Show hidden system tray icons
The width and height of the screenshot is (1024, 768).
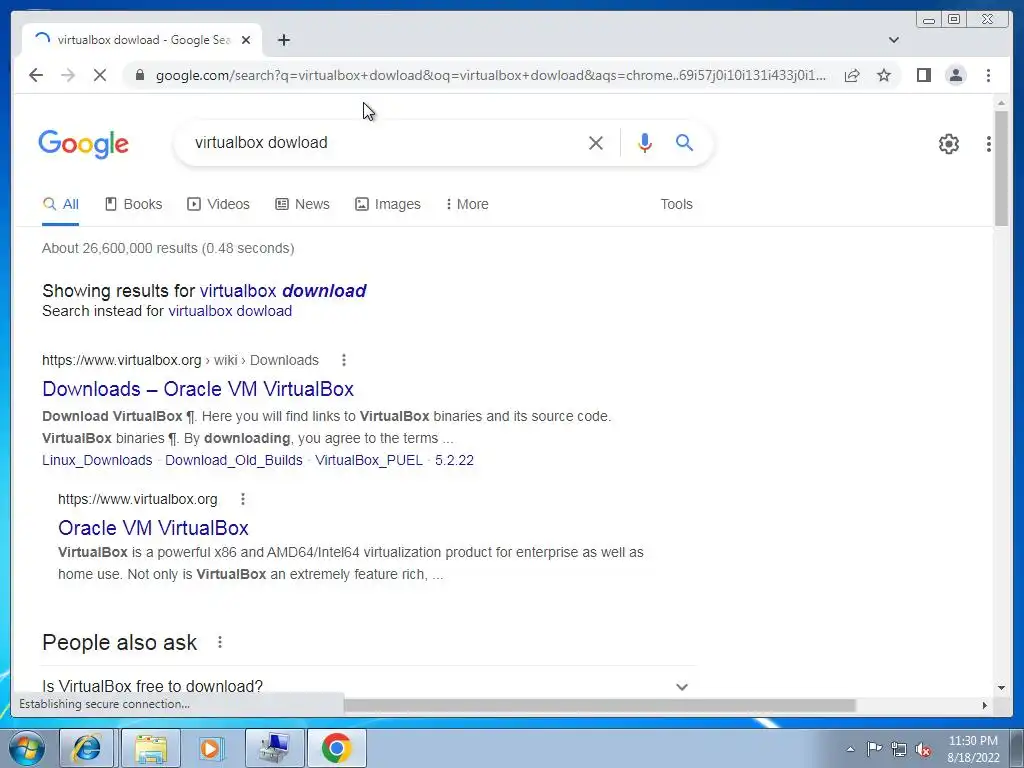point(850,749)
